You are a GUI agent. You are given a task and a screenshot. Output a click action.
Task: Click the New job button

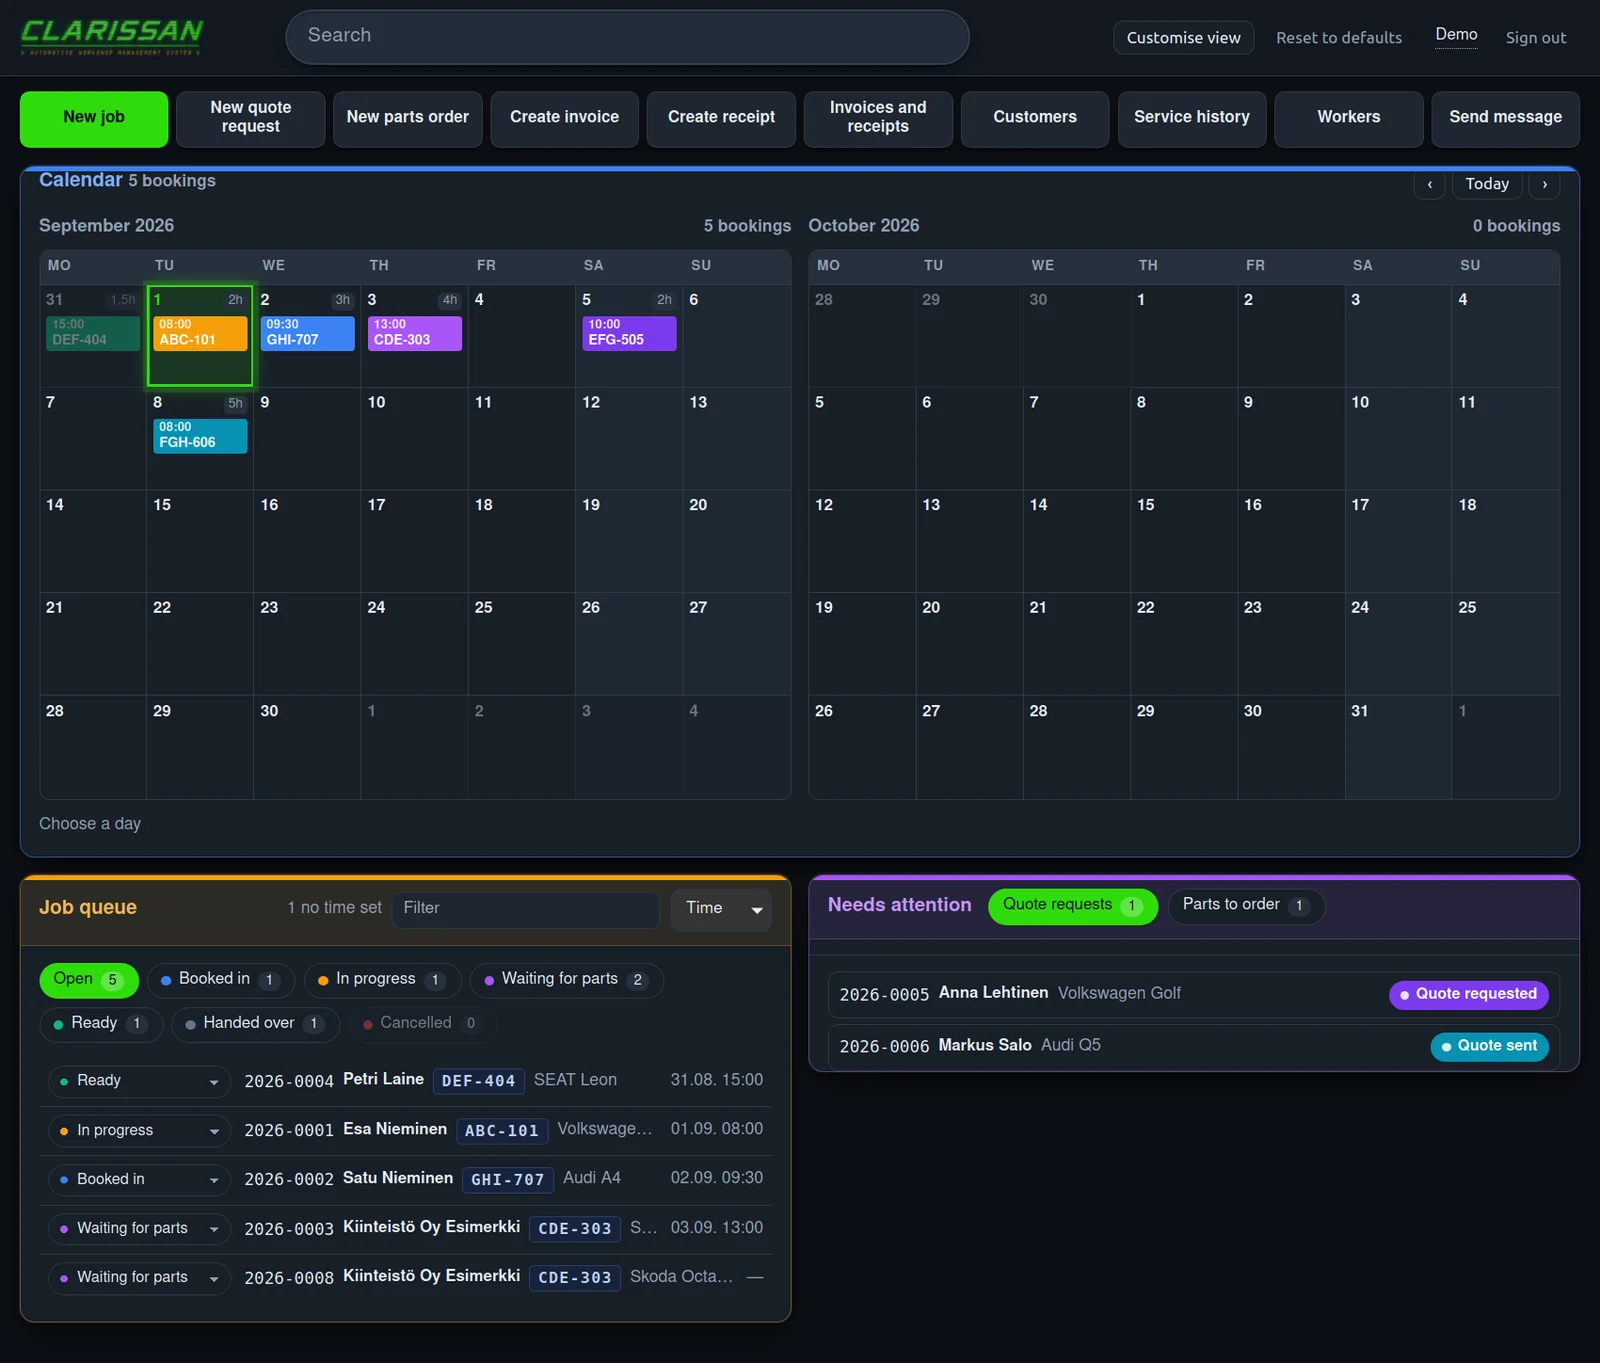(94, 119)
